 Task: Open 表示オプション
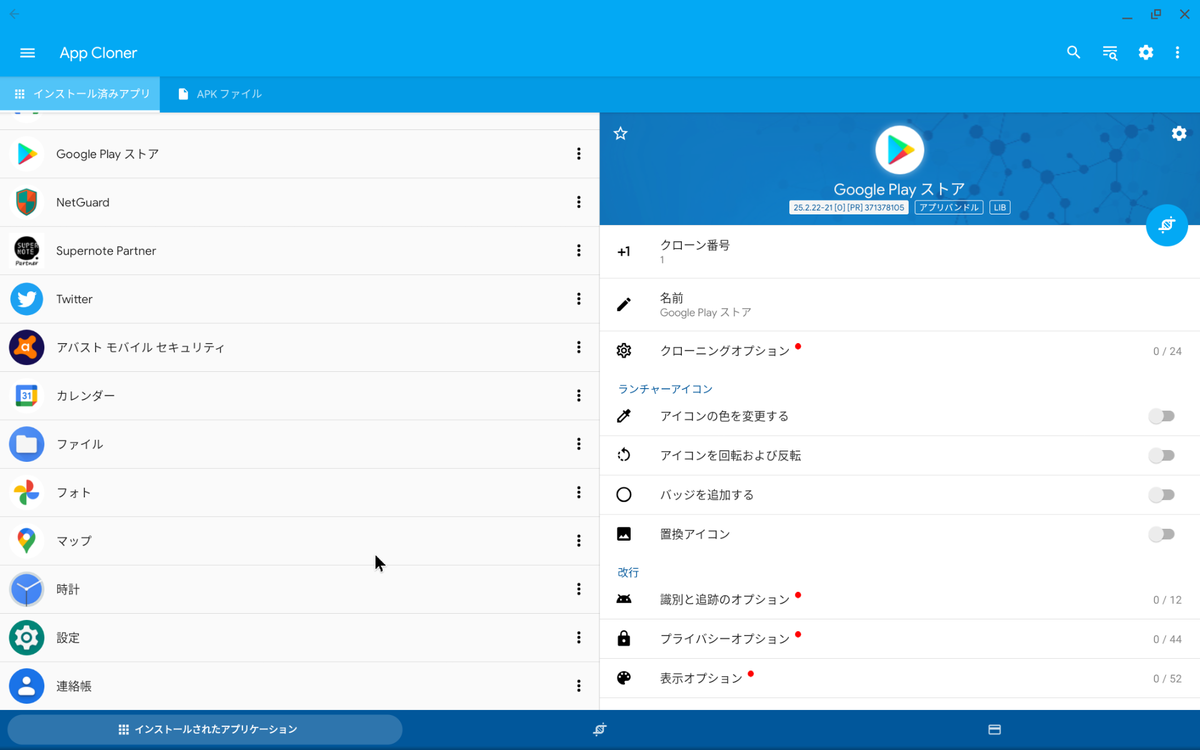click(x=900, y=678)
